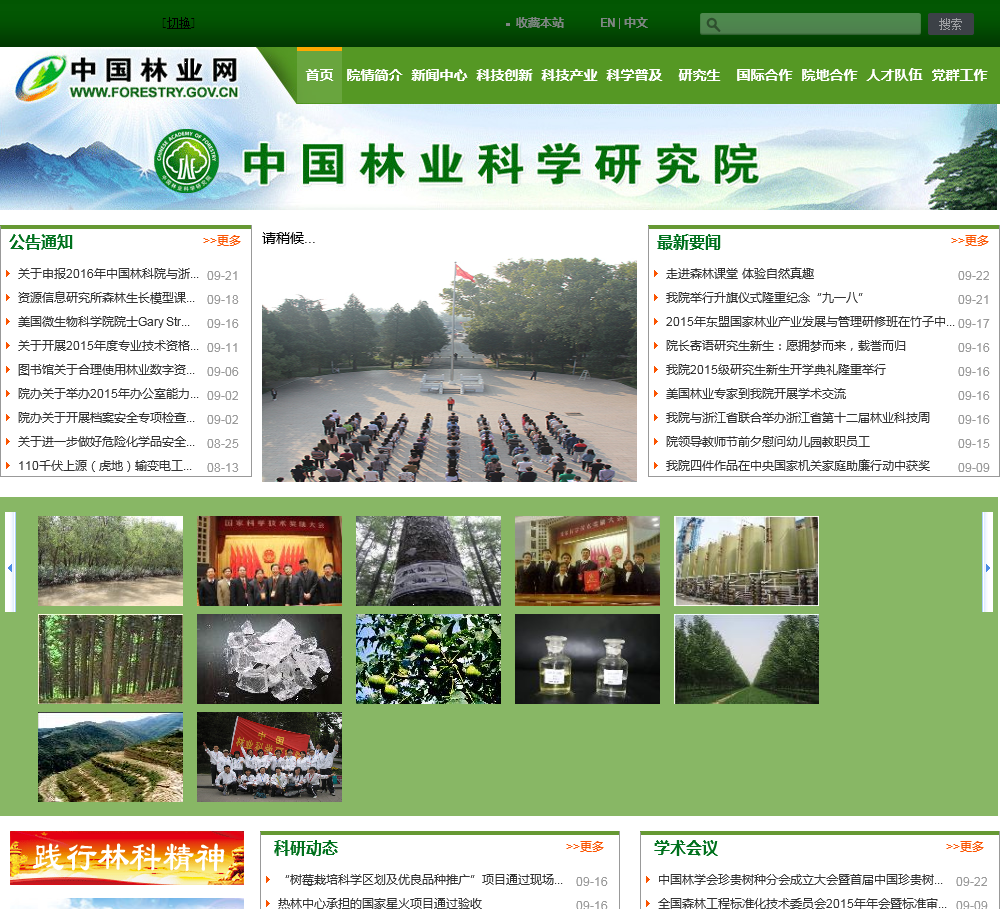This screenshot has height=909, width=1000.
Task: Click the 搜索 search button
Action: click(950, 24)
